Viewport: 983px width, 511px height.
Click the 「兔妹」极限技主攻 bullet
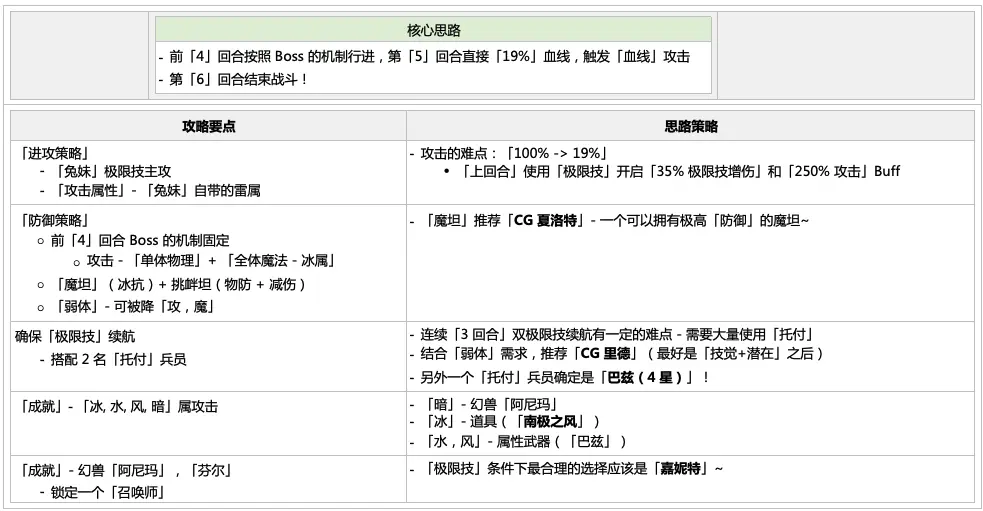click(x=105, y=171)
